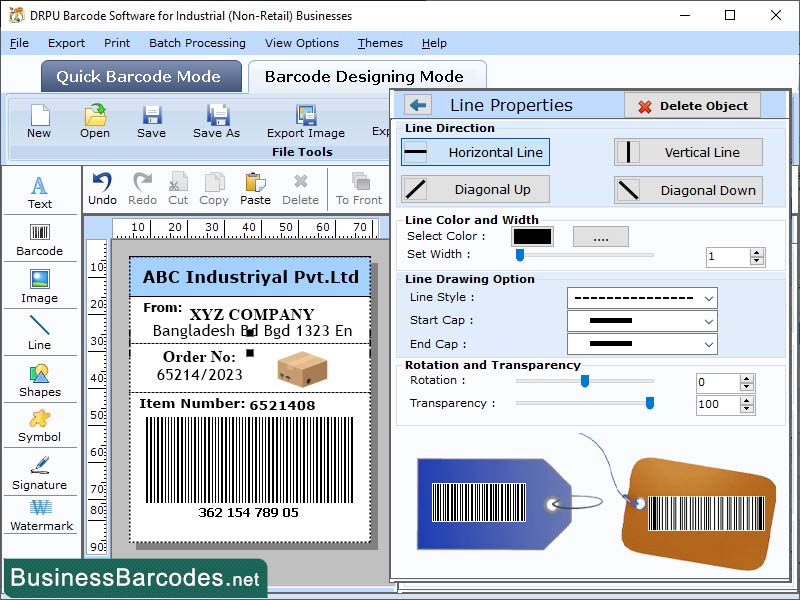Open the View Options menu
The width and height of the screenshot is (800, 600).
[302, 43]
